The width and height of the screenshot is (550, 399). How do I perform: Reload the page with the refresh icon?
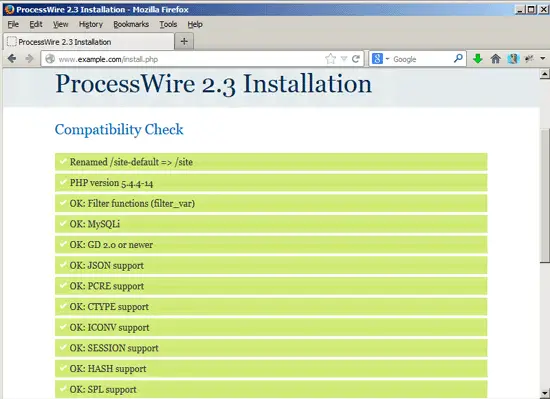(356, 59)
